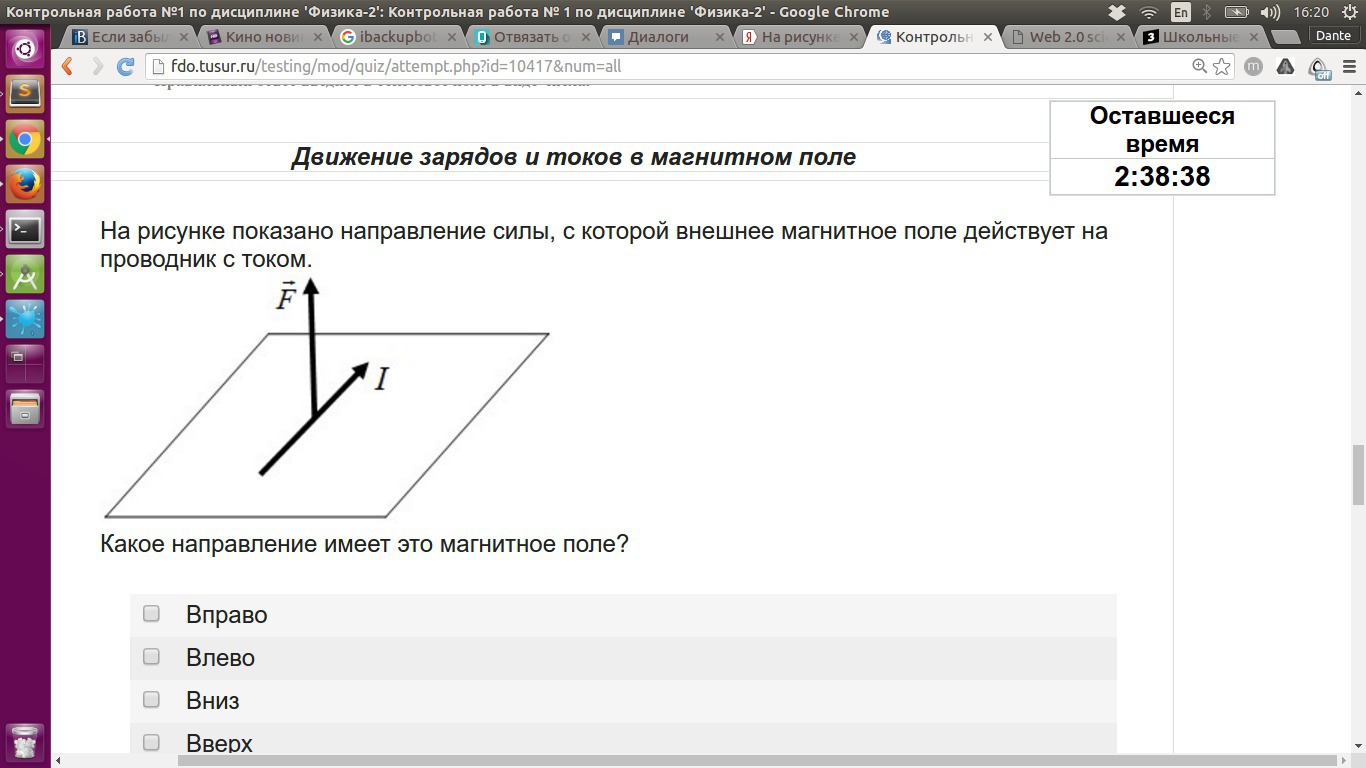Screen dimensions: 1366x768
Task: Open the battery status indicator
Action: [x=1237, y=12]
